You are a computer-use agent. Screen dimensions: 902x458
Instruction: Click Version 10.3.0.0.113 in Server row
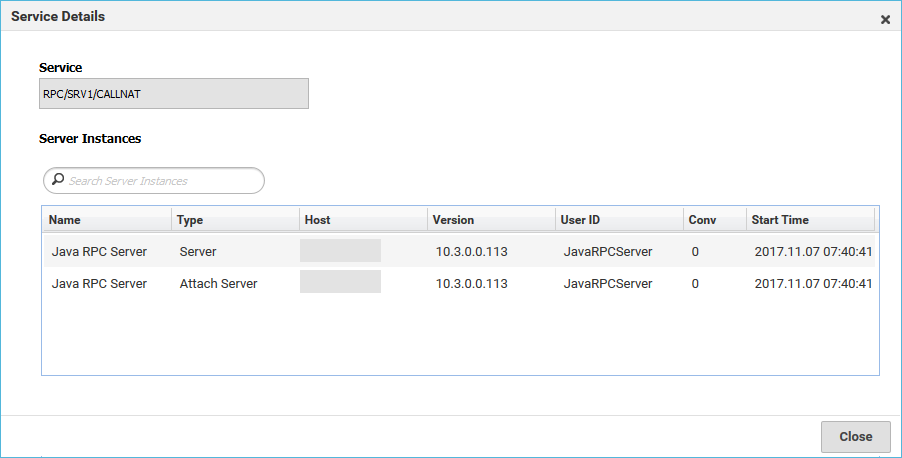pos(471,251)
